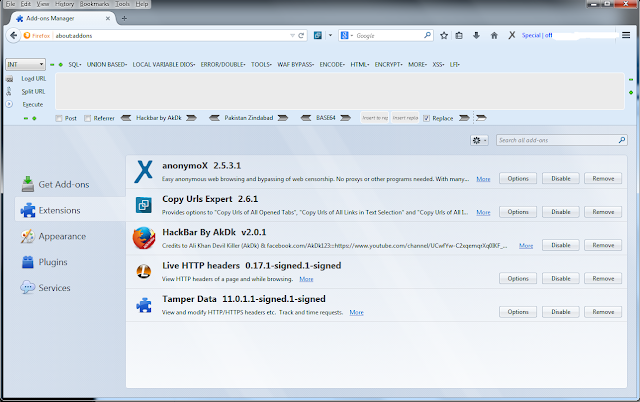Image resolution: width=640 pixels, height=402 pixels.
Task: Click the Load URL icon in HackBar
Action: [x=9, y=79]
